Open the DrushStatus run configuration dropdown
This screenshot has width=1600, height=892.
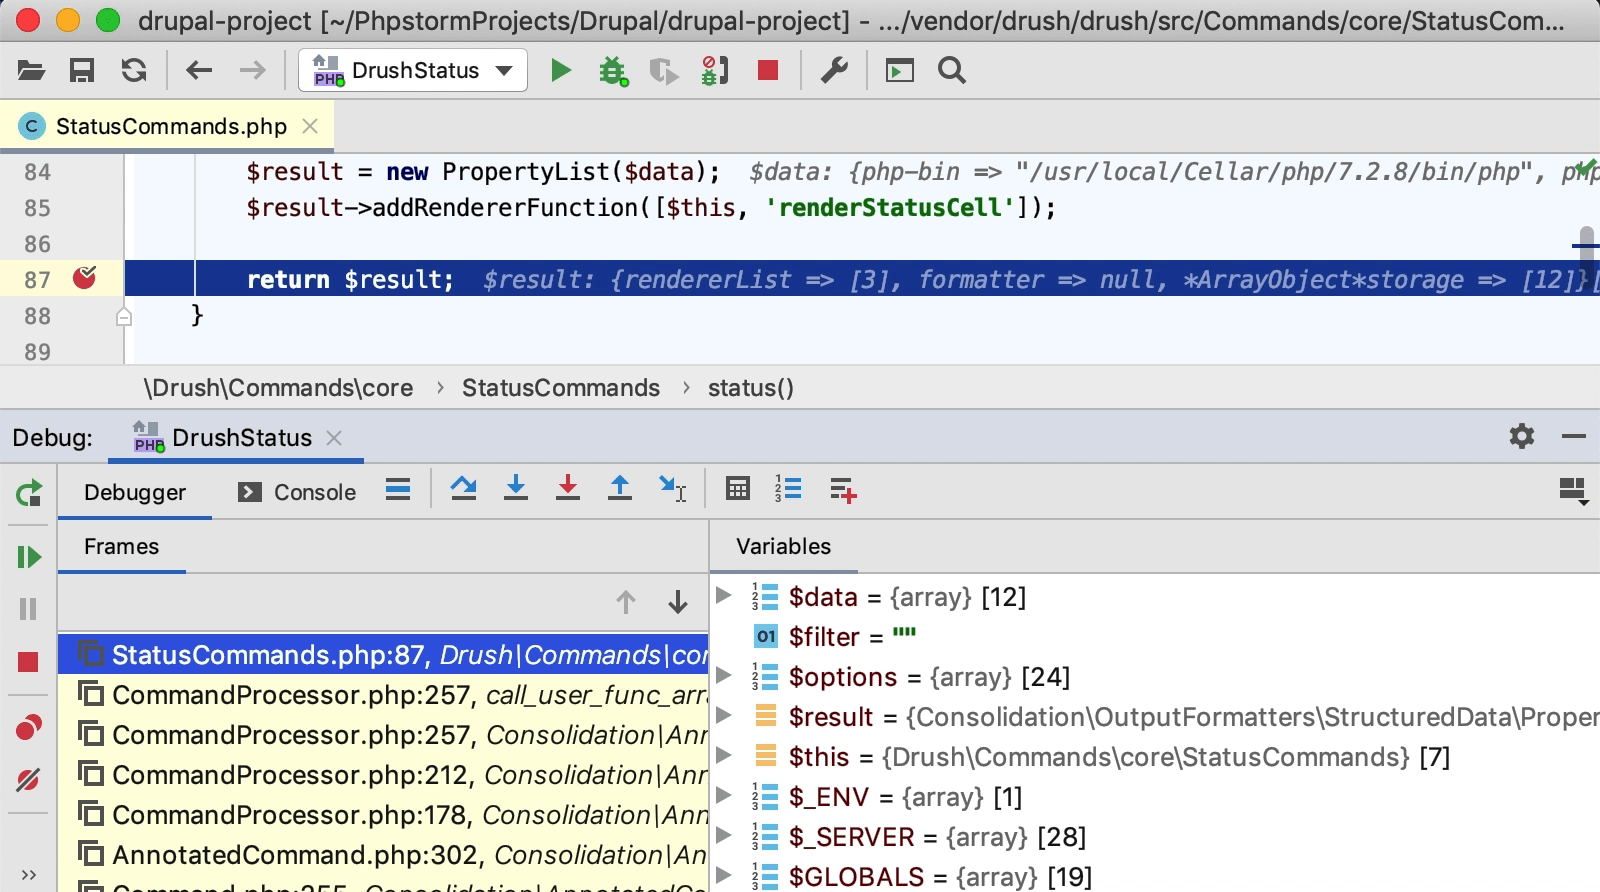click(413, 71)
